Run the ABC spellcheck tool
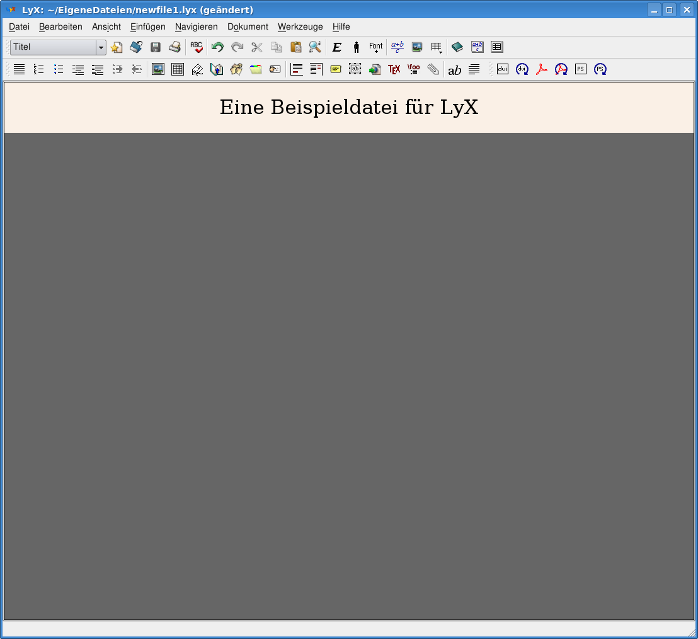Image resolution: width=698 pixels, height=639 pixels. [196, 47]
